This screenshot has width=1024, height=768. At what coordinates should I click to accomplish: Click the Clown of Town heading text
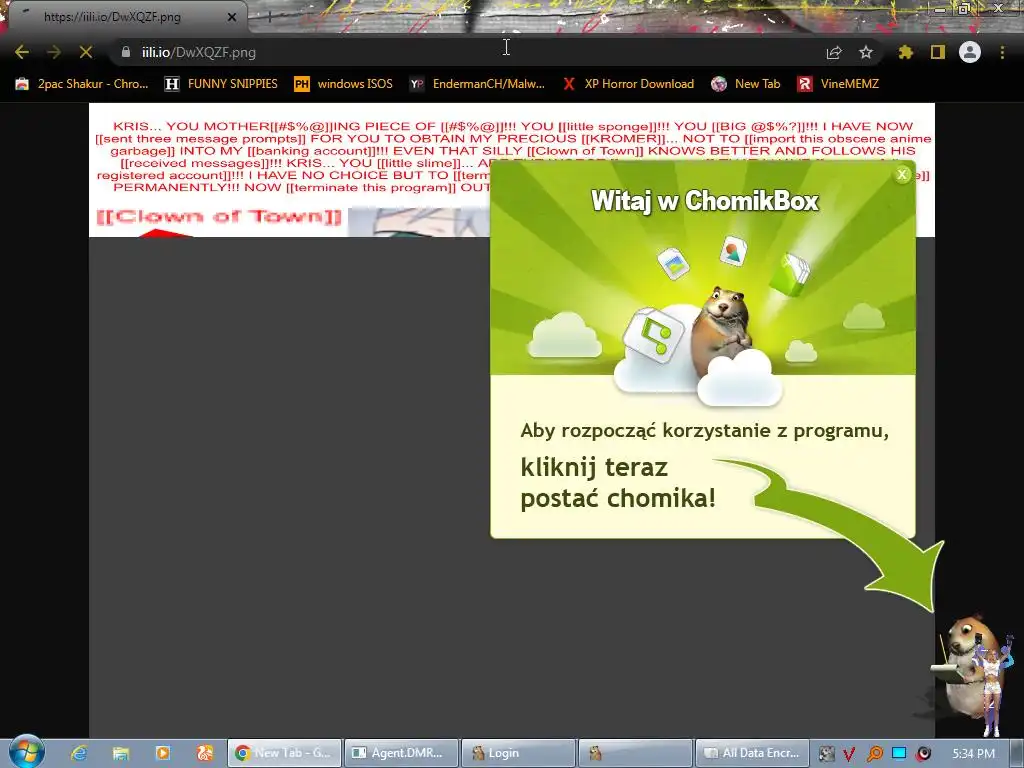point(219,216)
